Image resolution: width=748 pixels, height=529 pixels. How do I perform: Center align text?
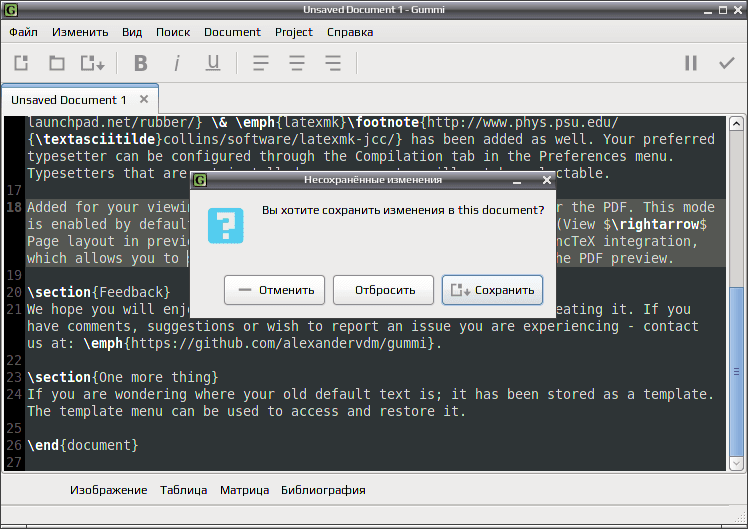click(297, 63)
